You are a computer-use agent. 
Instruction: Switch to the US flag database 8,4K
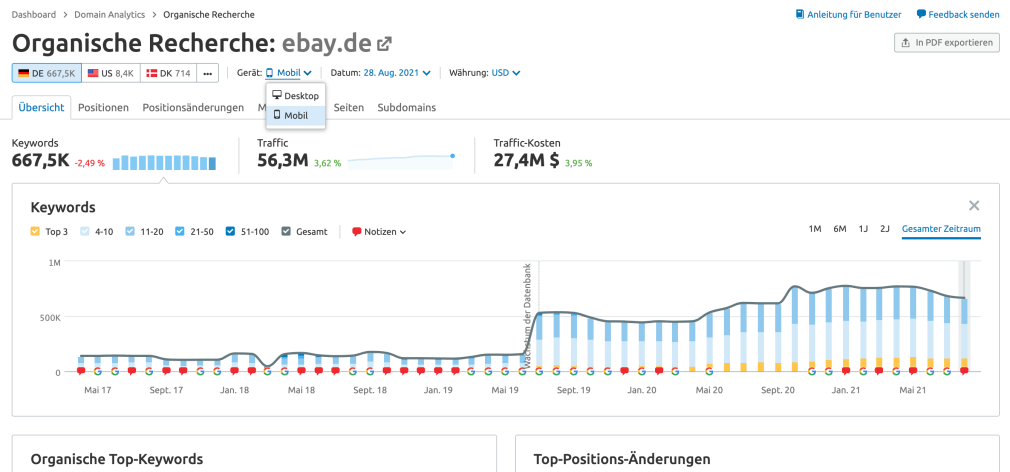111,73
